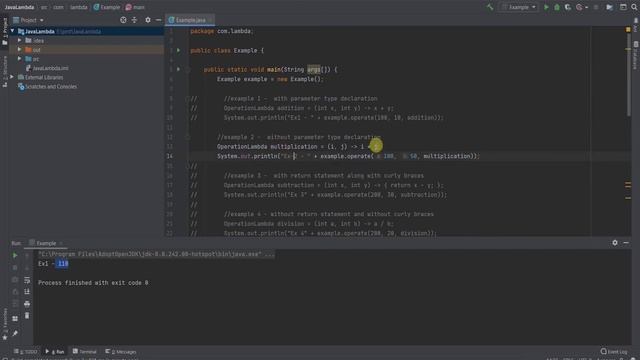The width and height of the screenshot is (640, 360).
Task: Open the Run tool window button
Action: click(55, 351)
